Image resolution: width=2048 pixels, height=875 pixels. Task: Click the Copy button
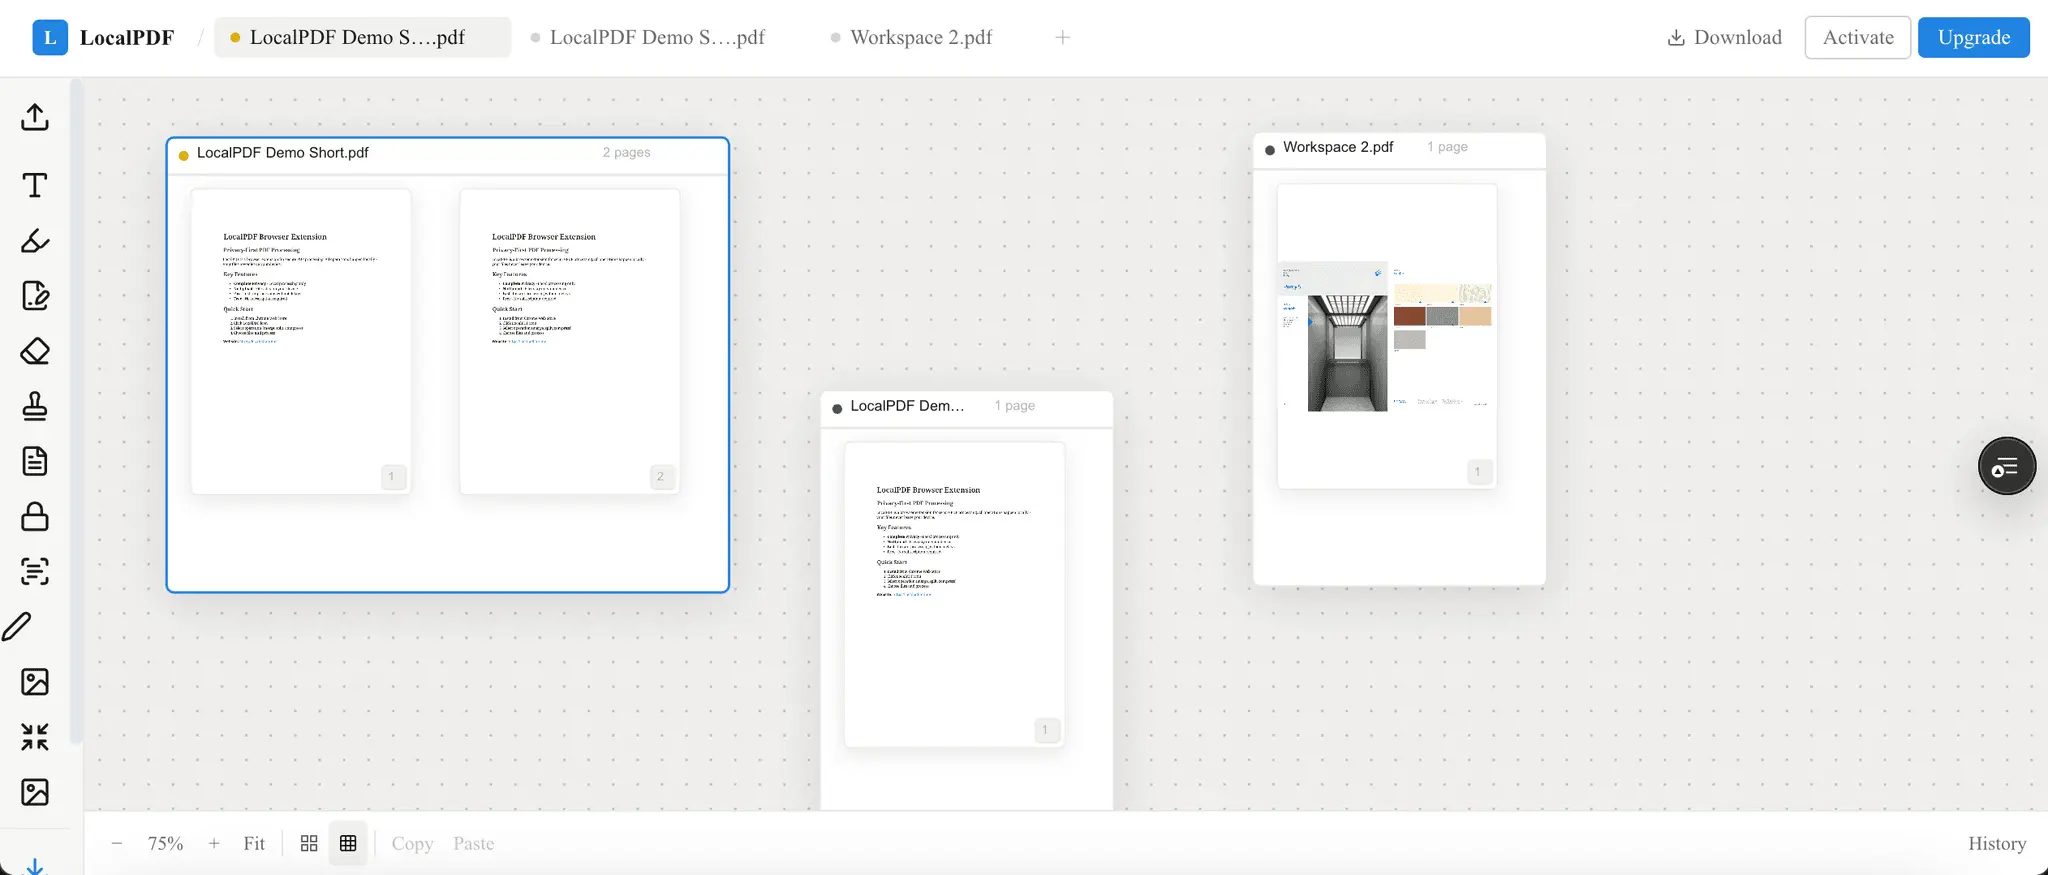point(412,843)
